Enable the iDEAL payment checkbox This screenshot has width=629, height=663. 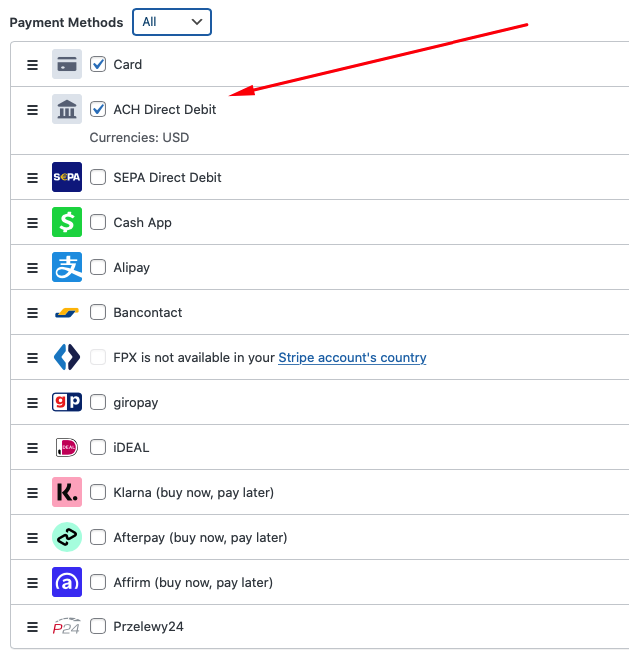[98, 447]
